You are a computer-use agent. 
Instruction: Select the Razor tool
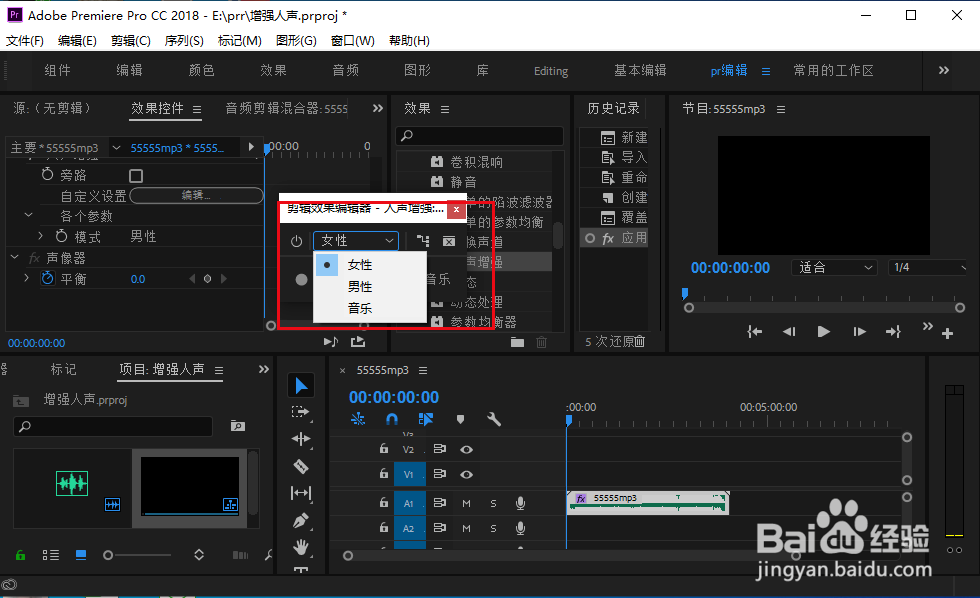(x=301, y=466)
